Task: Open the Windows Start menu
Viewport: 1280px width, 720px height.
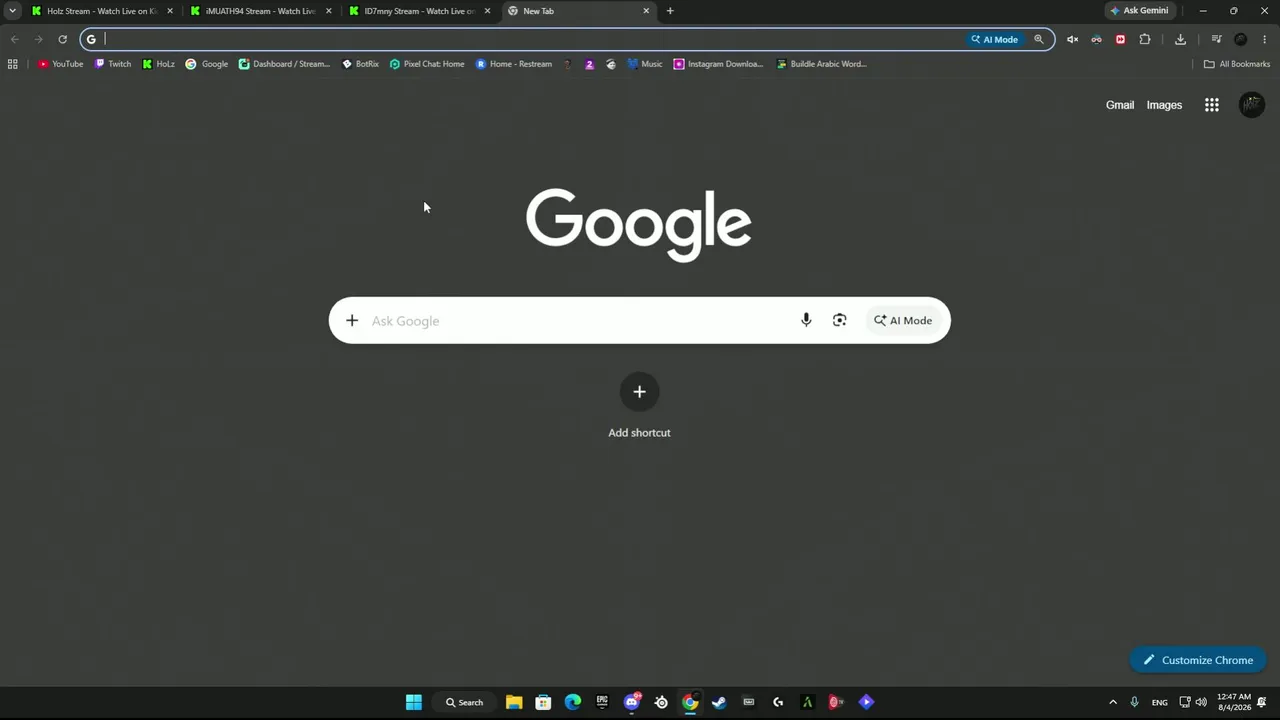Action: 414,702
